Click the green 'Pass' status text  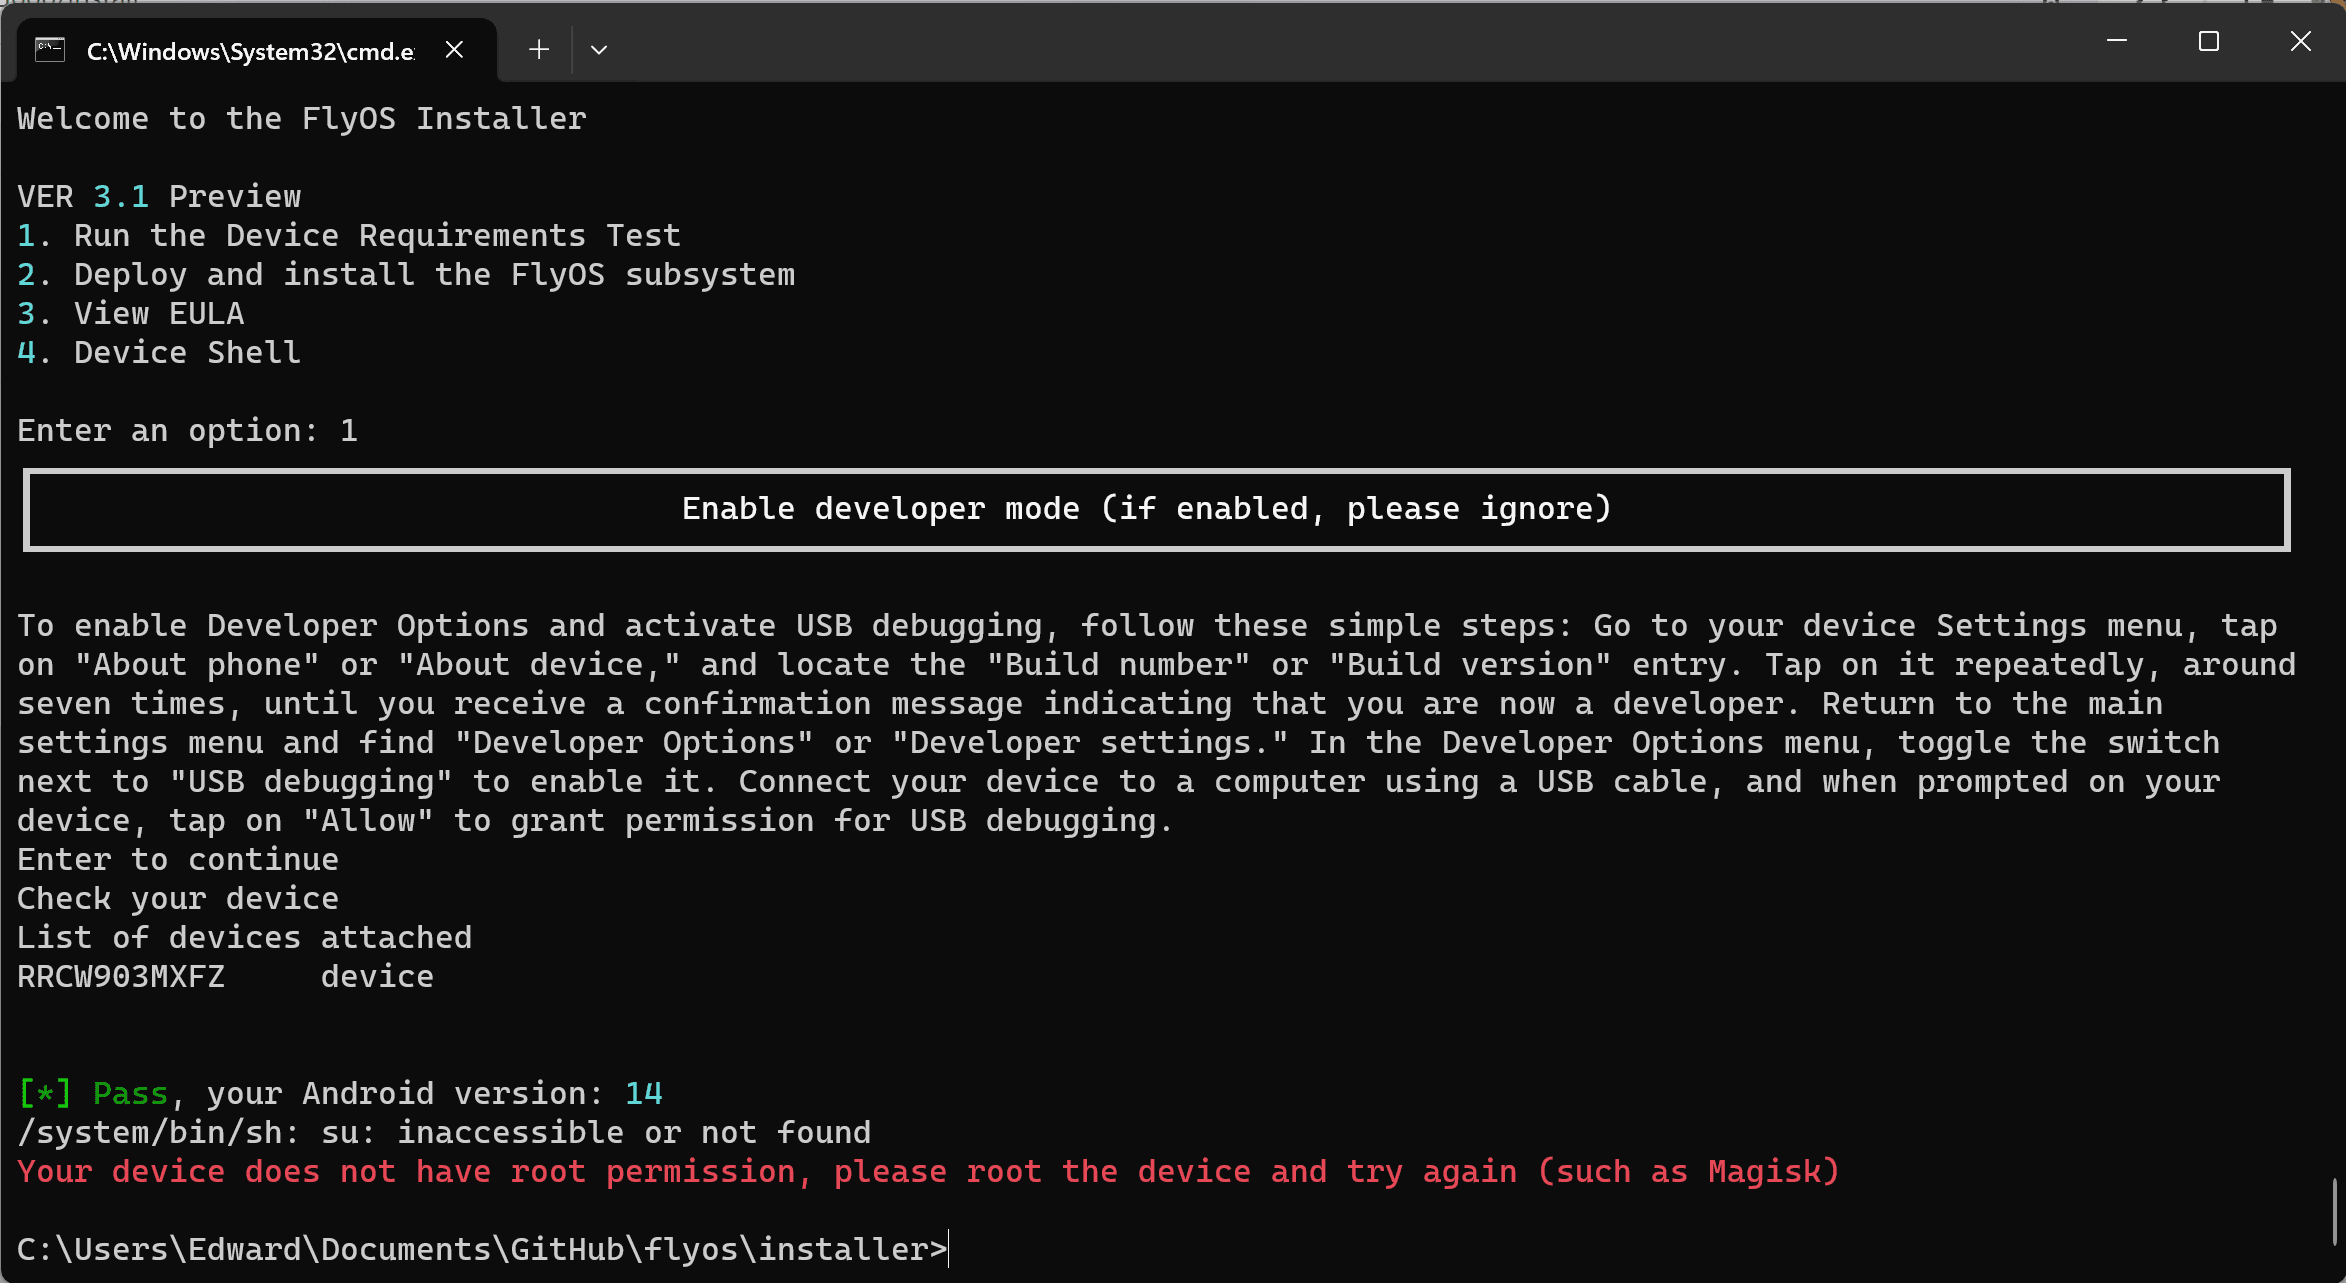coord(130,1094)
